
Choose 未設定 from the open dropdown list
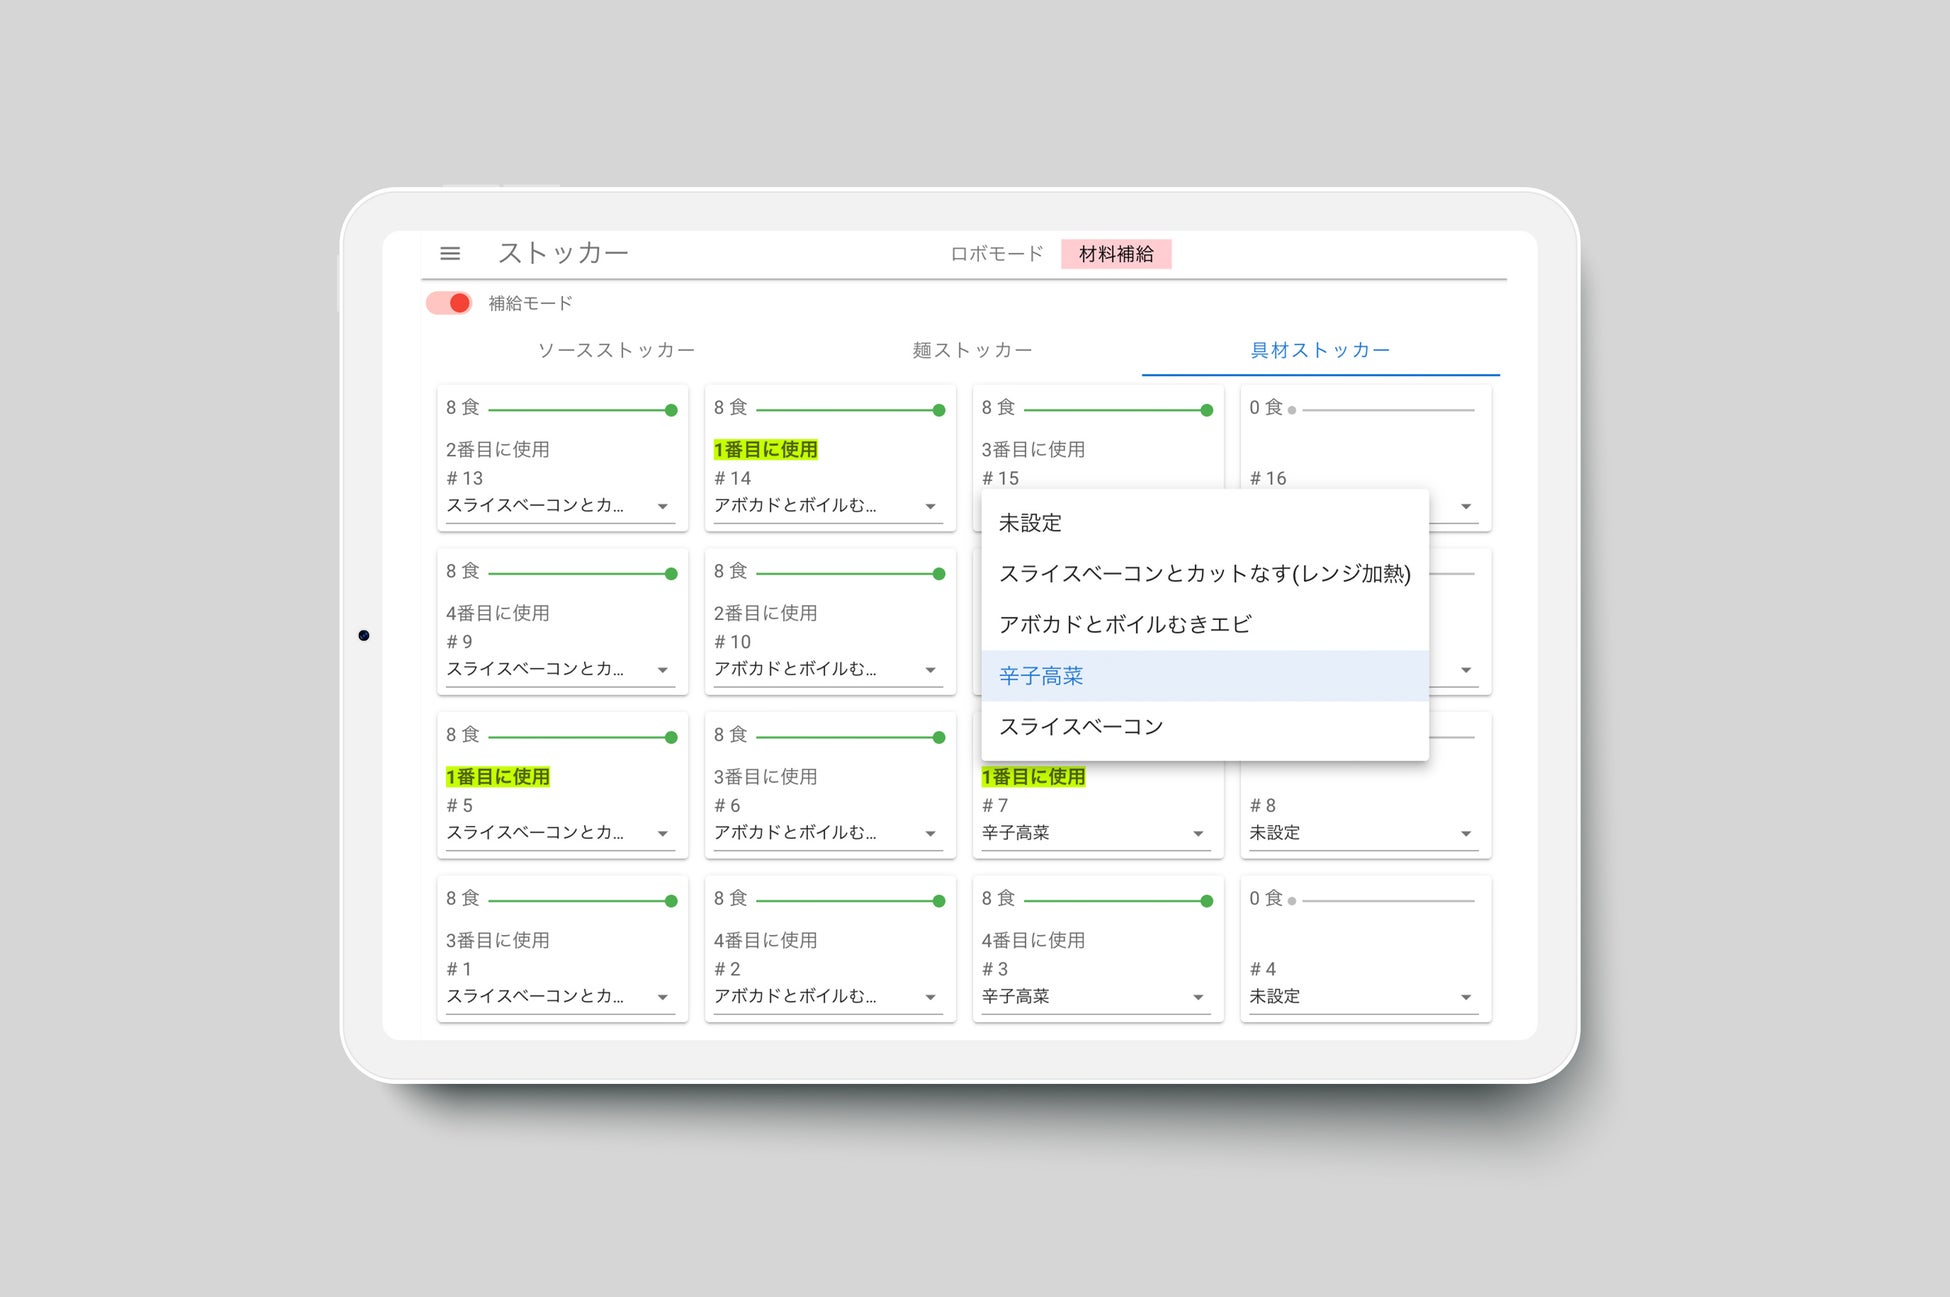[1030, 523]
